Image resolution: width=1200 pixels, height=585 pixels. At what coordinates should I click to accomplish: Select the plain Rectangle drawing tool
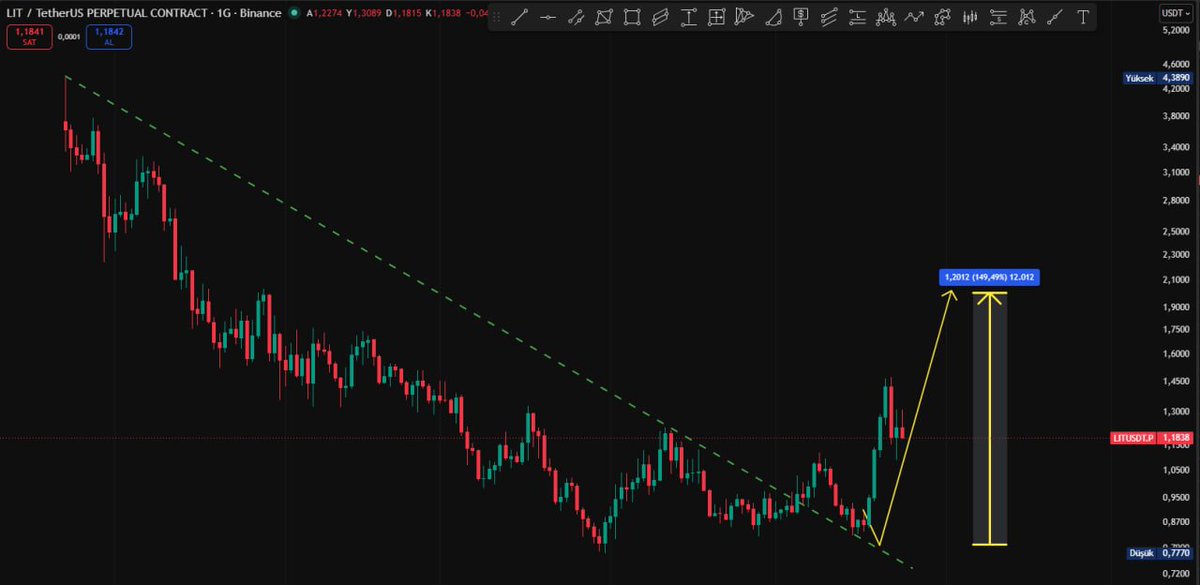click(632, 17)
